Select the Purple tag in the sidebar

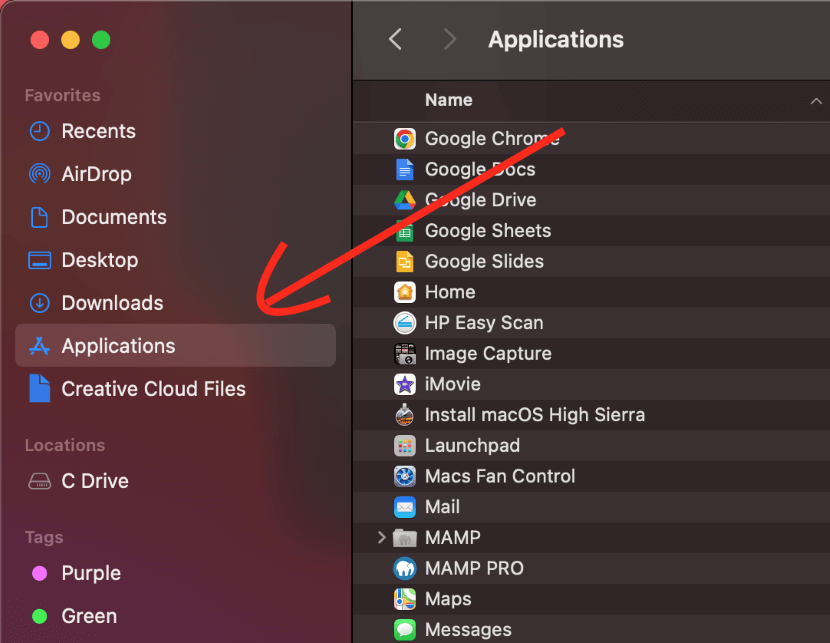pos(89,573)
